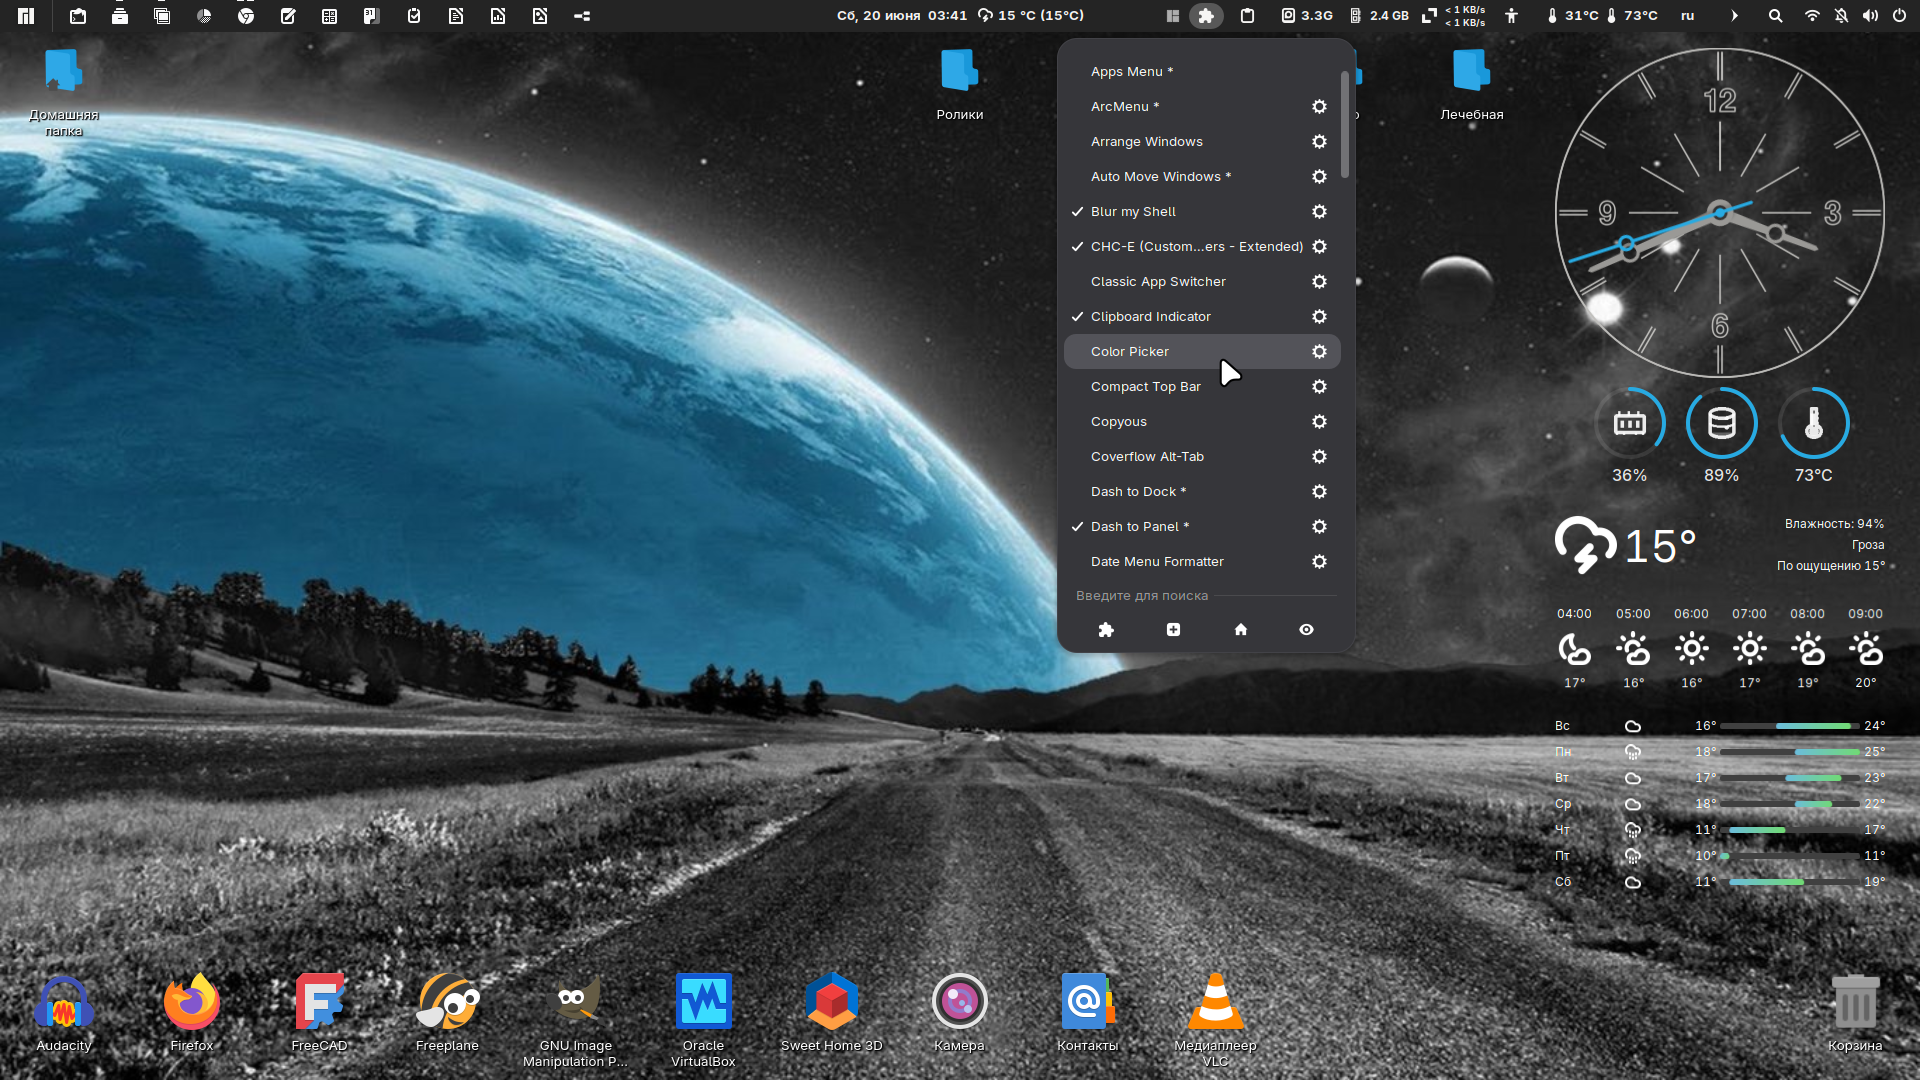1920x1080 pixels.
Task: Open Oracle VirtualBox desktop icon
Action: 703,1020
